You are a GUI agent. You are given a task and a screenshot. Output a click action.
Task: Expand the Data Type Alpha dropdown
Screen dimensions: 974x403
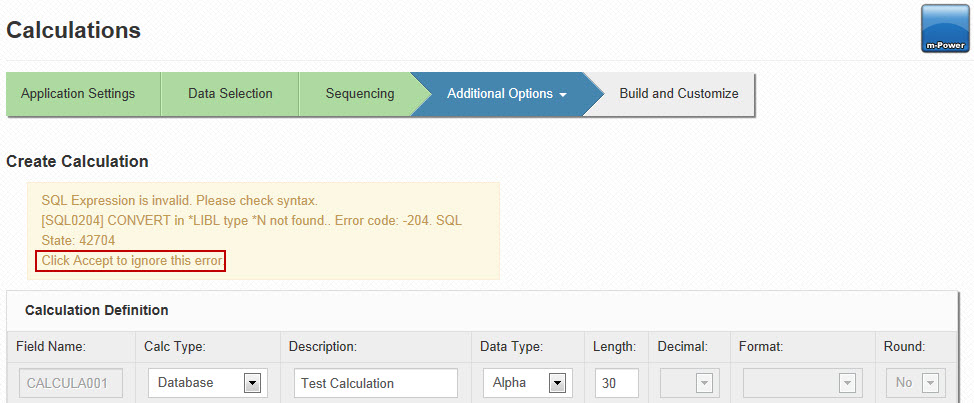(525, 383)
